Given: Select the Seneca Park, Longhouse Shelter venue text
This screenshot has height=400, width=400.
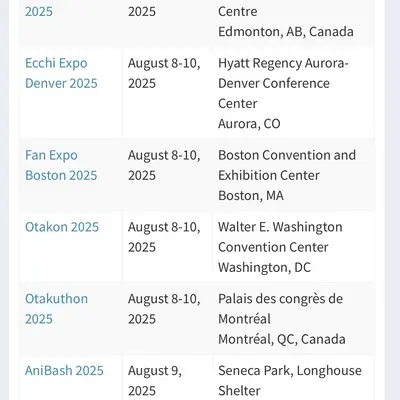Looking at the screenshot, I should [x=290, y=380].
